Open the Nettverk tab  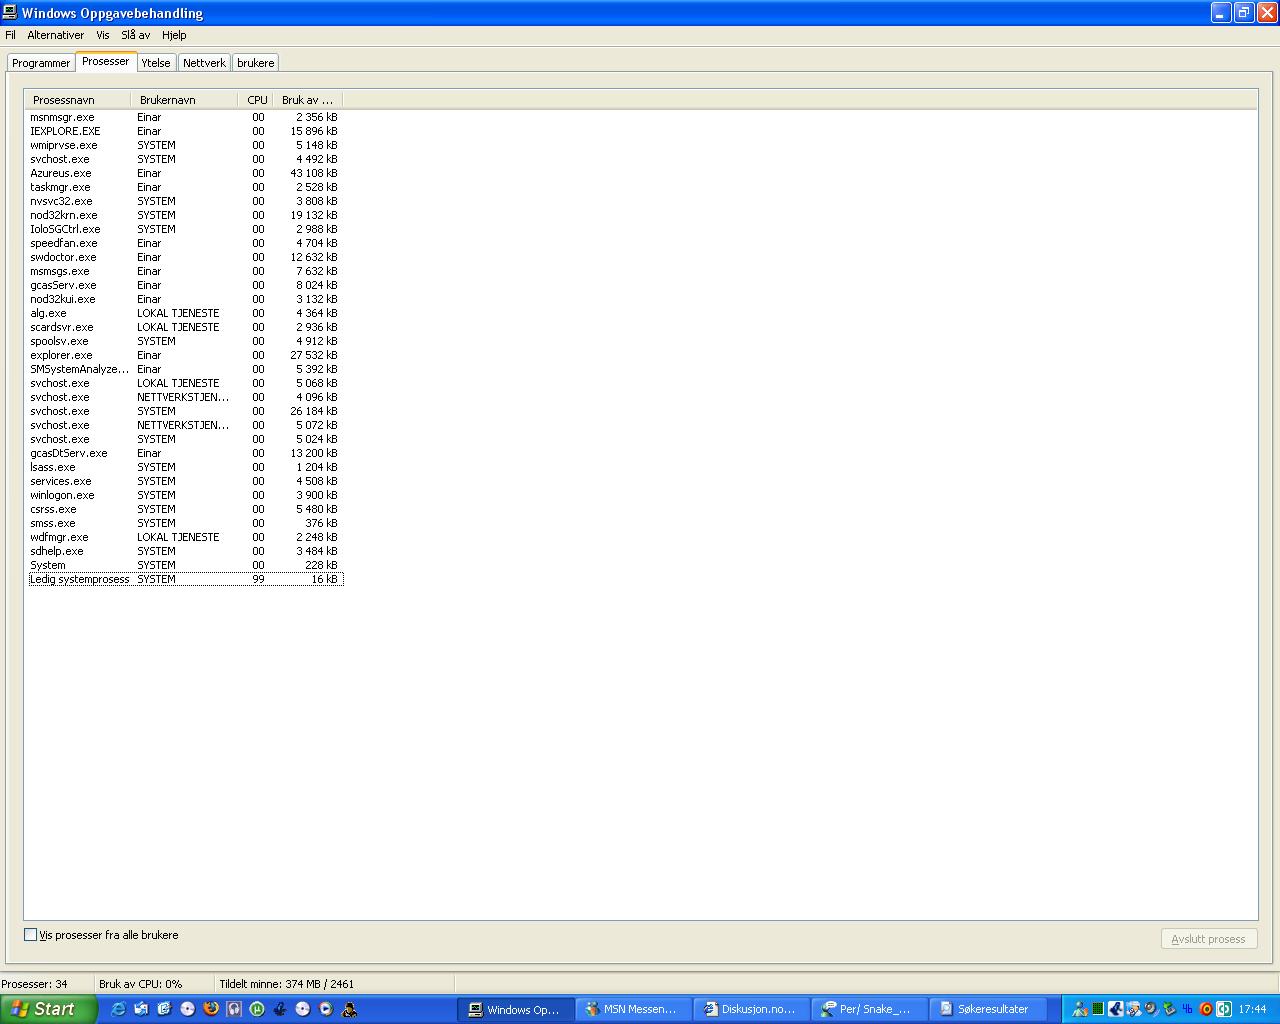point(204,63)
